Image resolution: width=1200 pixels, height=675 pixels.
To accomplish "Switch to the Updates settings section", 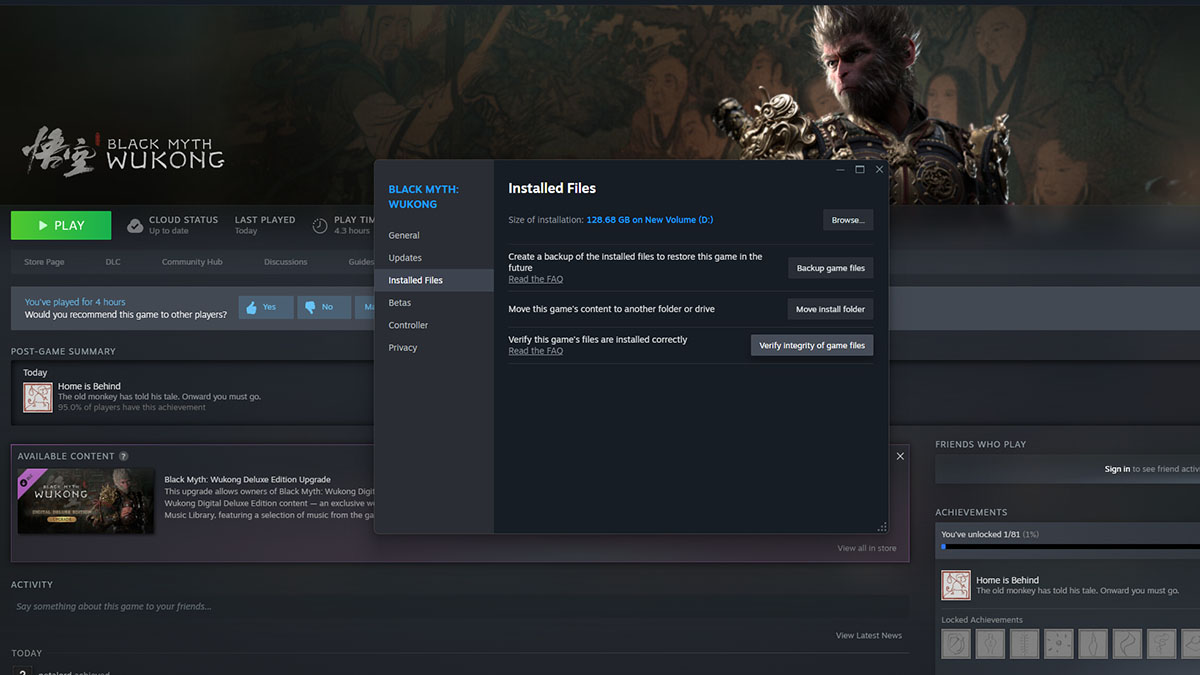I will point(405,257).
